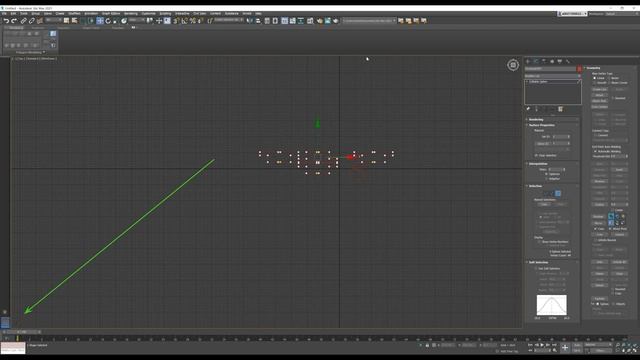Select Spline sub-object level icon
The height and width of the screenshot is (360, 640).
pyautogui.click(x=558, y=193)
